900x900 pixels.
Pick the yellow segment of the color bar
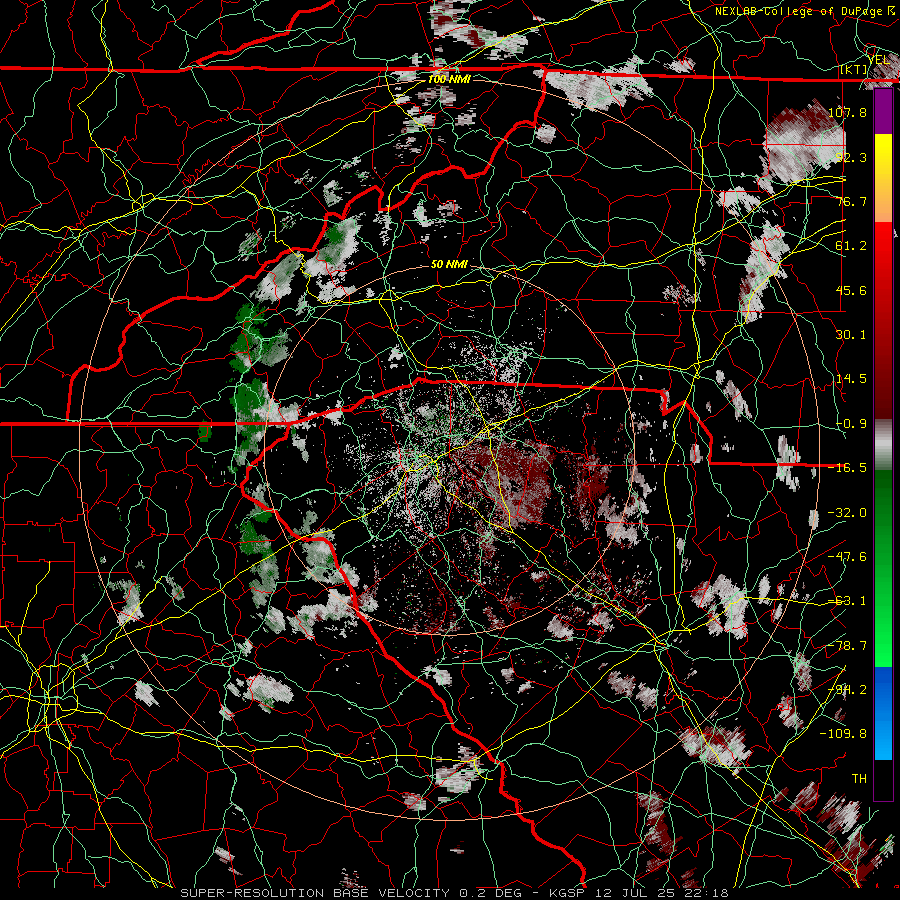coord(883,156)
